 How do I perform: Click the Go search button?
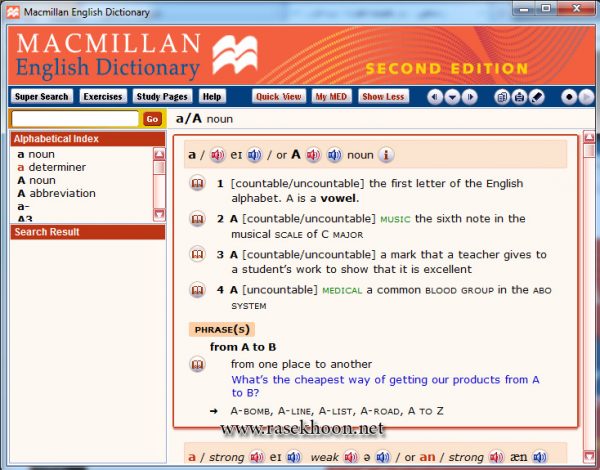[x=152, y=119]
